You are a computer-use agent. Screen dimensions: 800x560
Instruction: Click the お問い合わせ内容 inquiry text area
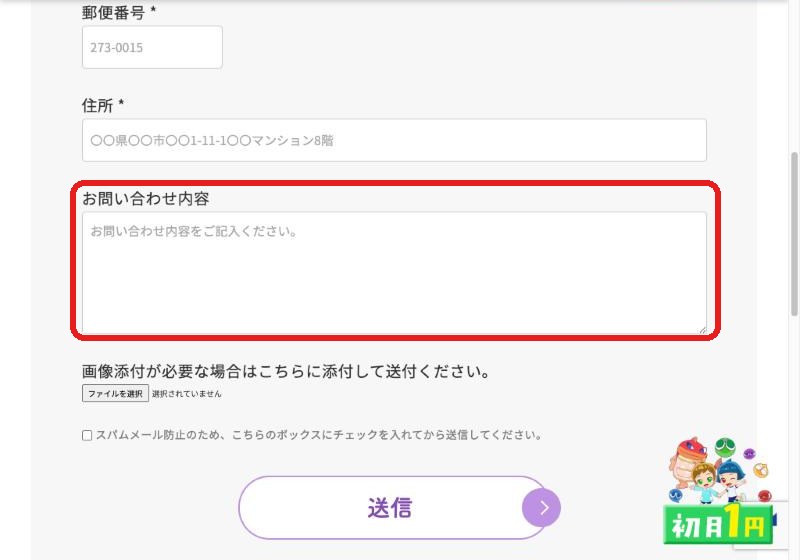(394, 273)
